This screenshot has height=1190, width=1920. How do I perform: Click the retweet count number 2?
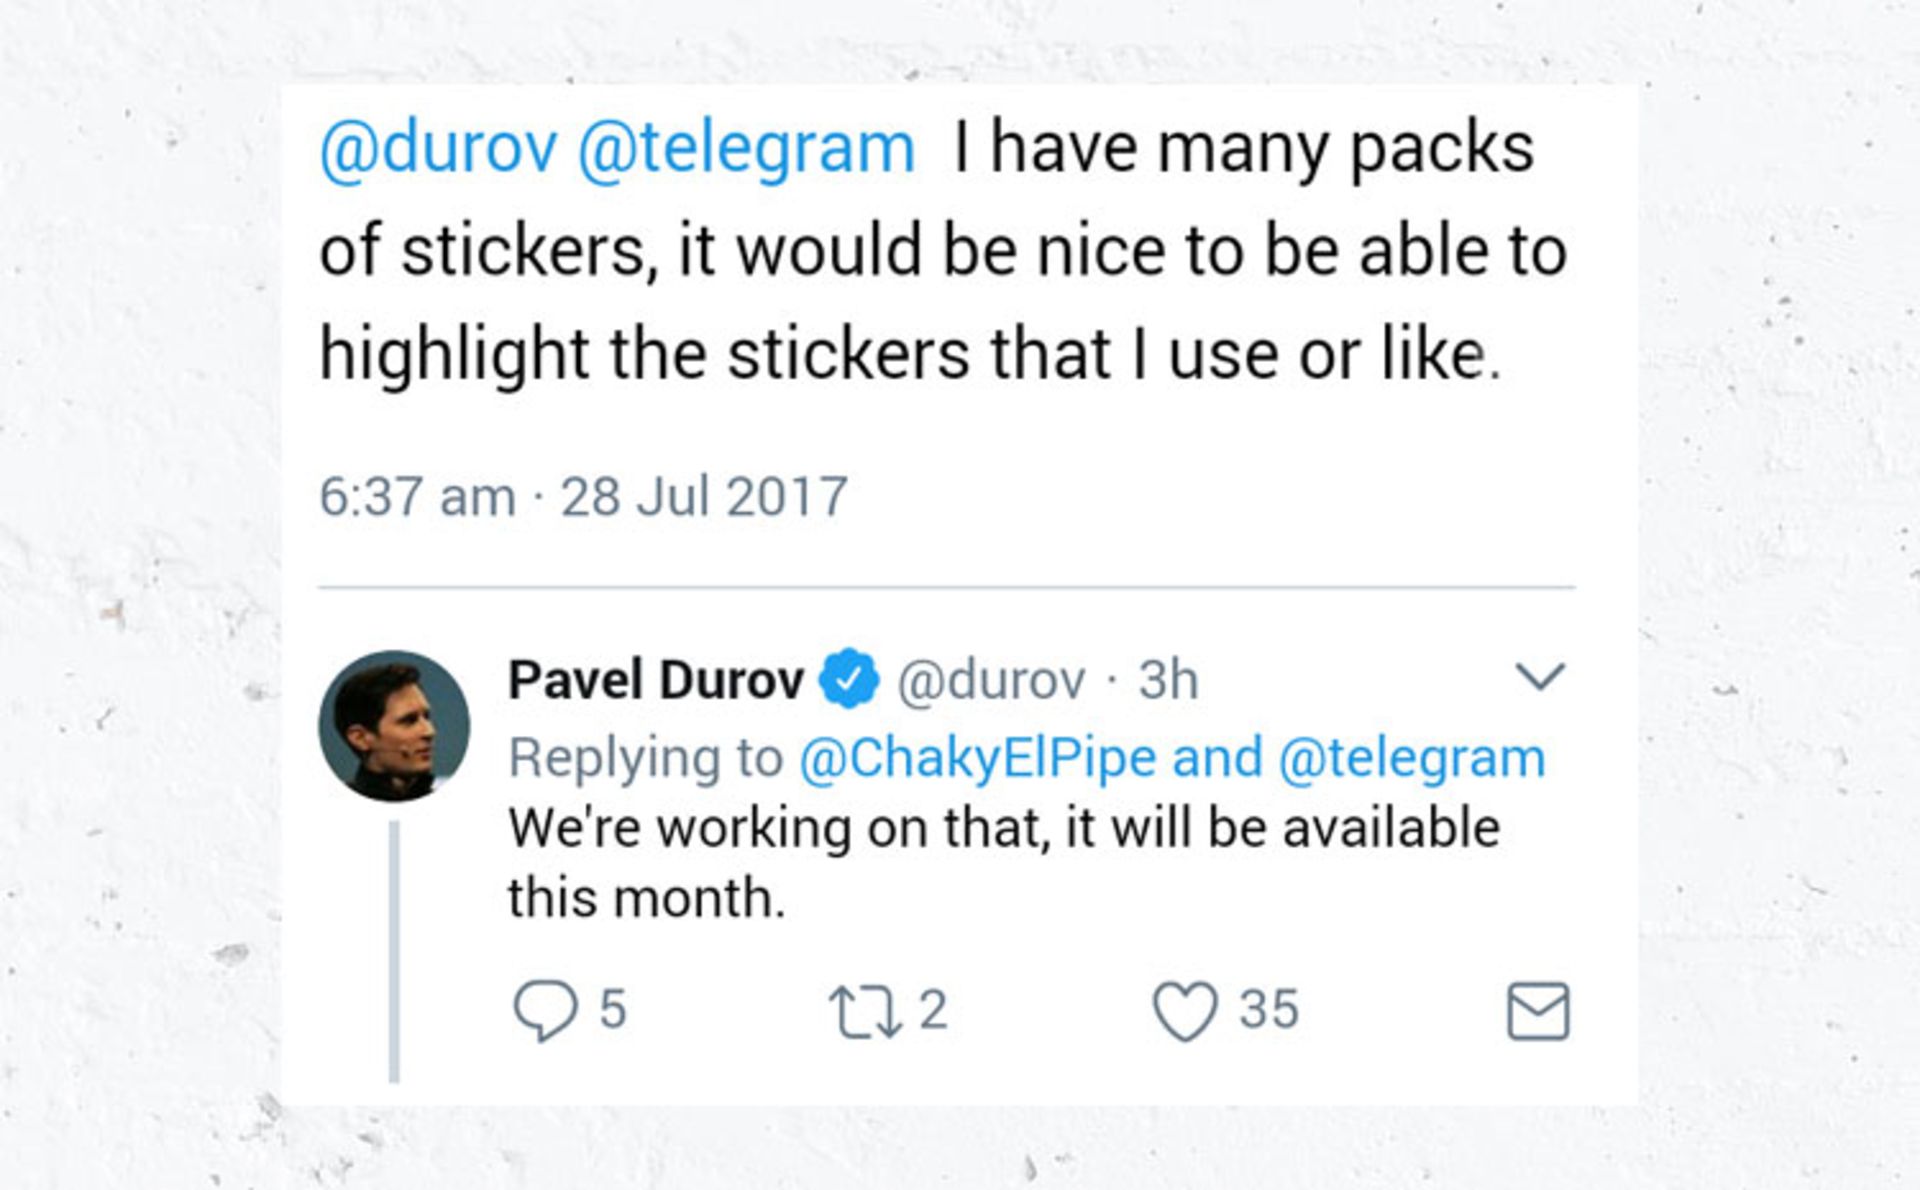(932, 1009)
